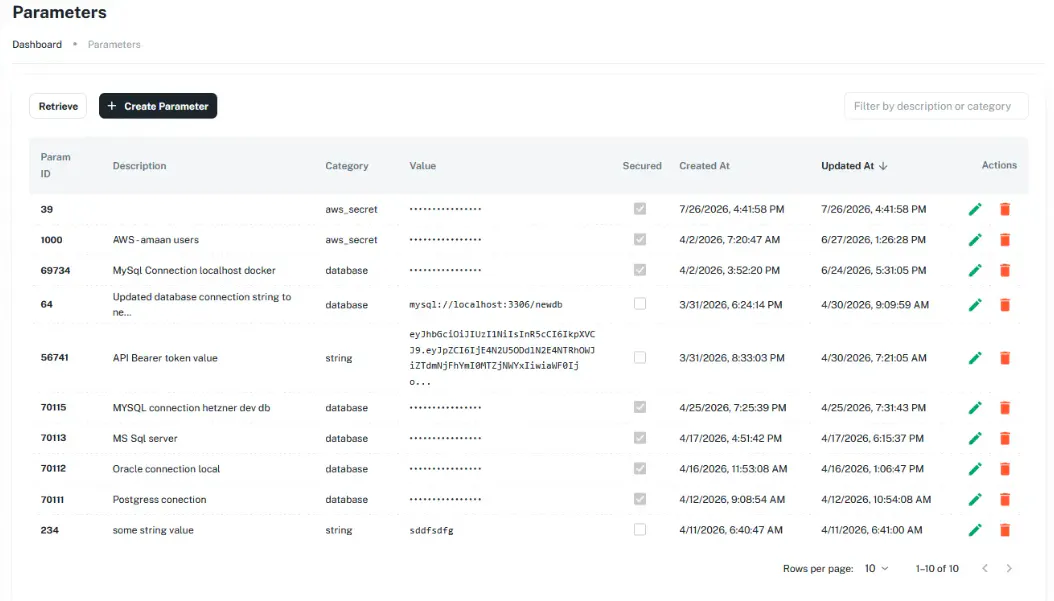Select the truncated bearer token value text
The image size is (1054, 601).
coord(502,358)
